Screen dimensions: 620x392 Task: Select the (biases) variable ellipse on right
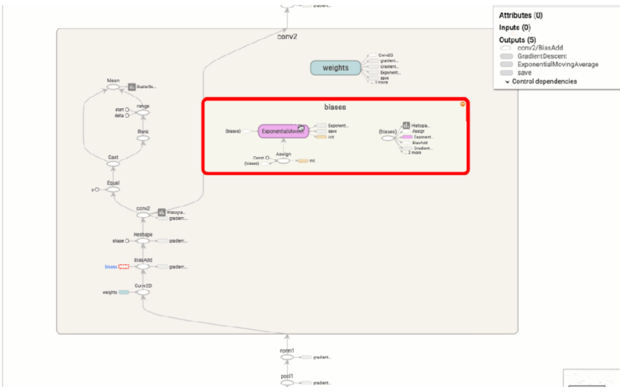coord(388,138)
